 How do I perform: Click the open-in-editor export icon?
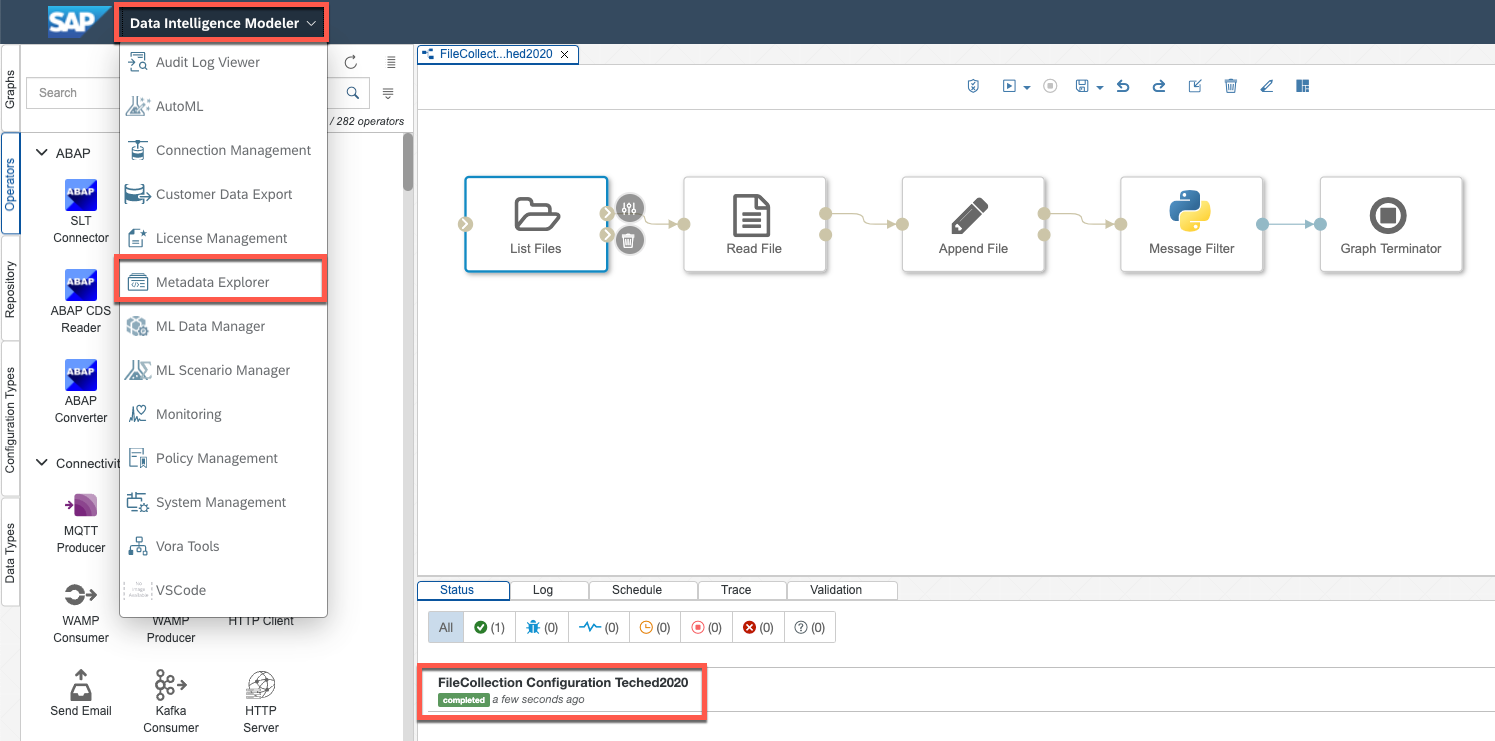[1195, 87]
